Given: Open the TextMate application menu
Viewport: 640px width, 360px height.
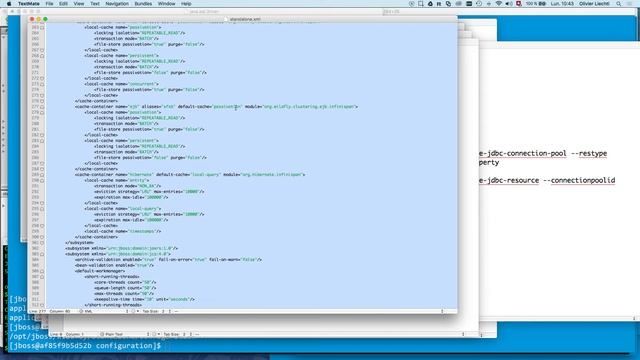Looking at the screenshot, I should (29, 4).
